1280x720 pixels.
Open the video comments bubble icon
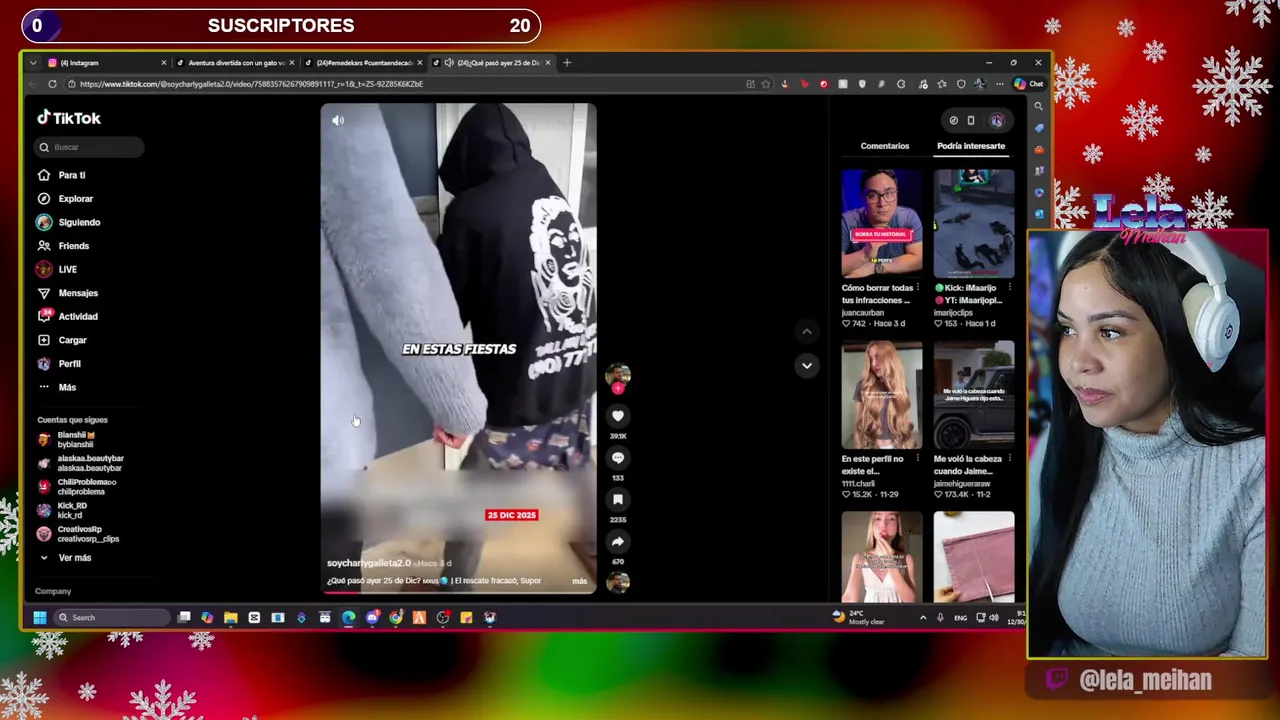pos(618,458)
